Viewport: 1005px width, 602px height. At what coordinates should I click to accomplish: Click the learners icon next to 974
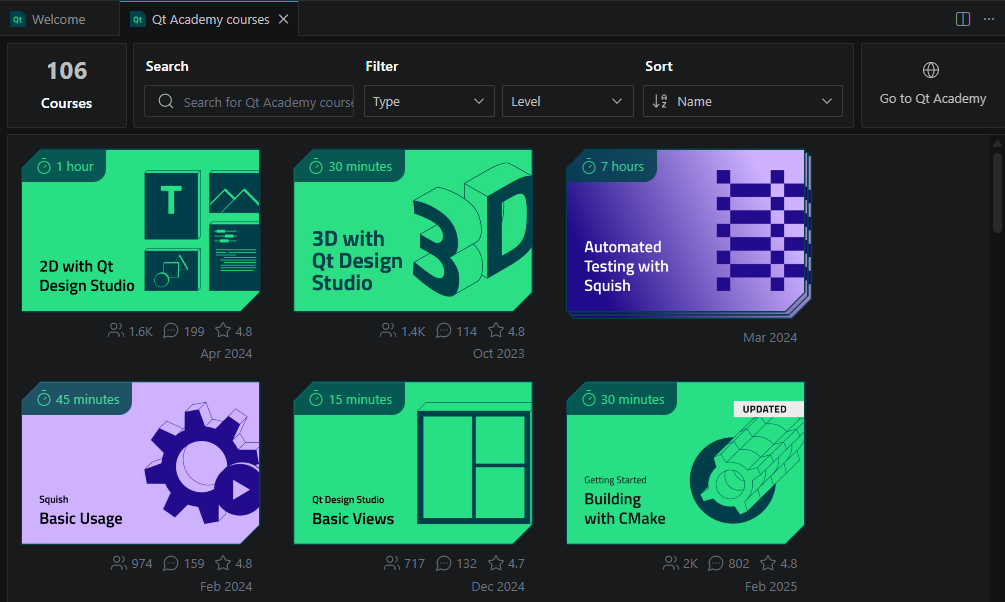tap(119, 563)
